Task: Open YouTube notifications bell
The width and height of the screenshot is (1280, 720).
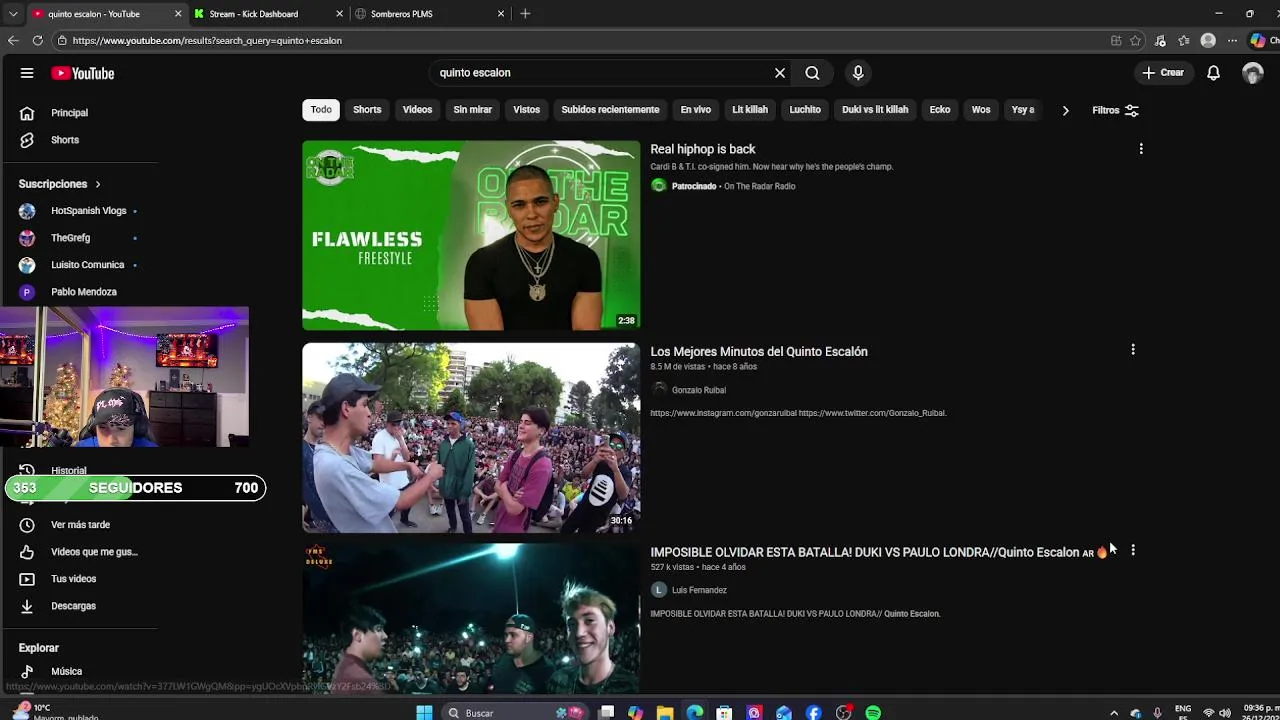Action: (x=1213, y=73)
